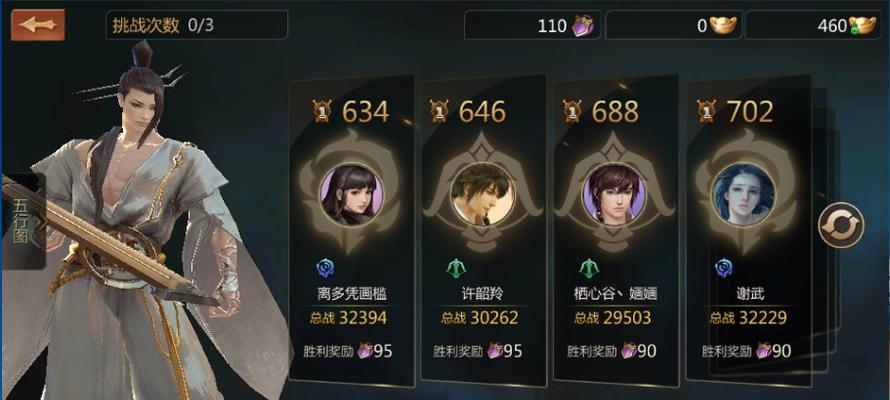Image resolution: width=890 pixels, height=400 pixels.
Task: Refresh the opponent list
Action: point(841,225)
